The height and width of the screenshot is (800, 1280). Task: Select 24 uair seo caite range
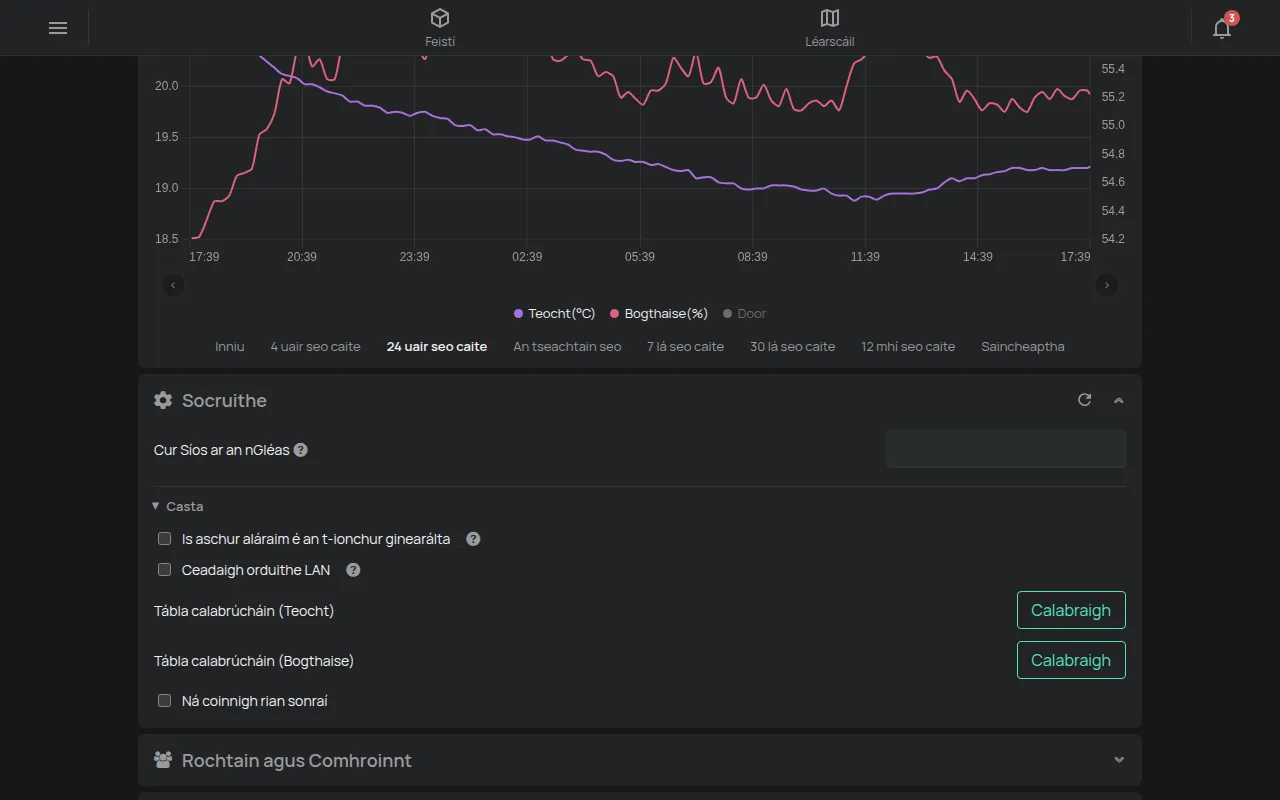coord(437,347)
